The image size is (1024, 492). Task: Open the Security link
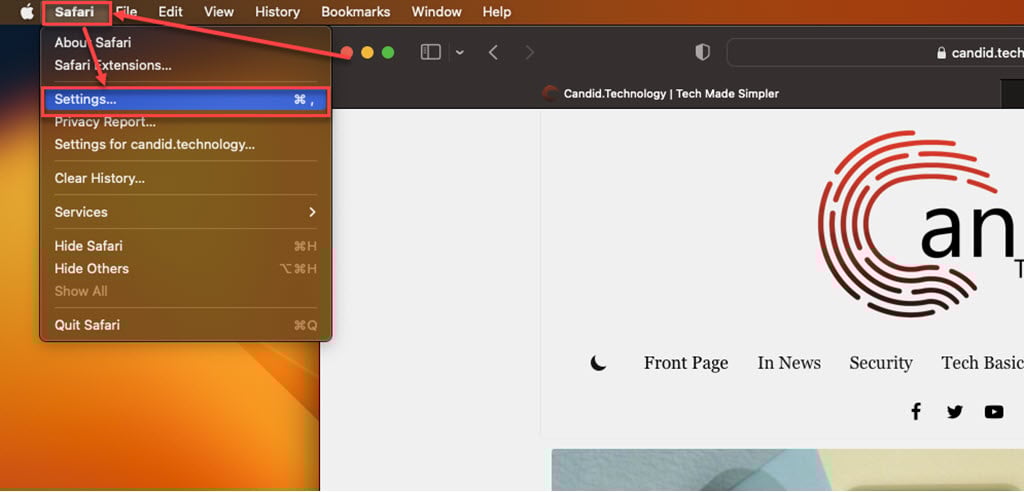(880, 363)
